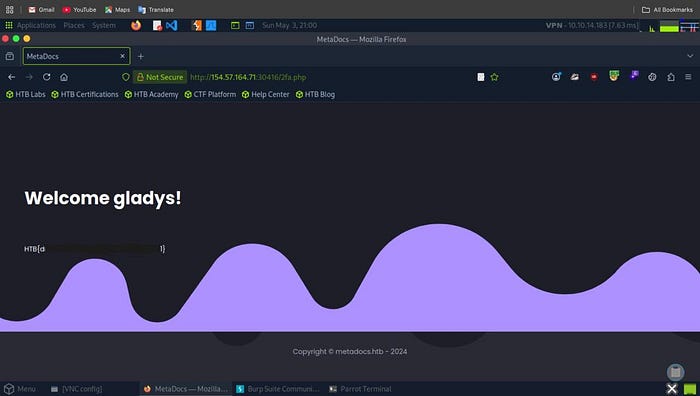Screen dimensions: 700x396
Task: Launch Visual Studio Code from the panel
Action: coord(171,25)
